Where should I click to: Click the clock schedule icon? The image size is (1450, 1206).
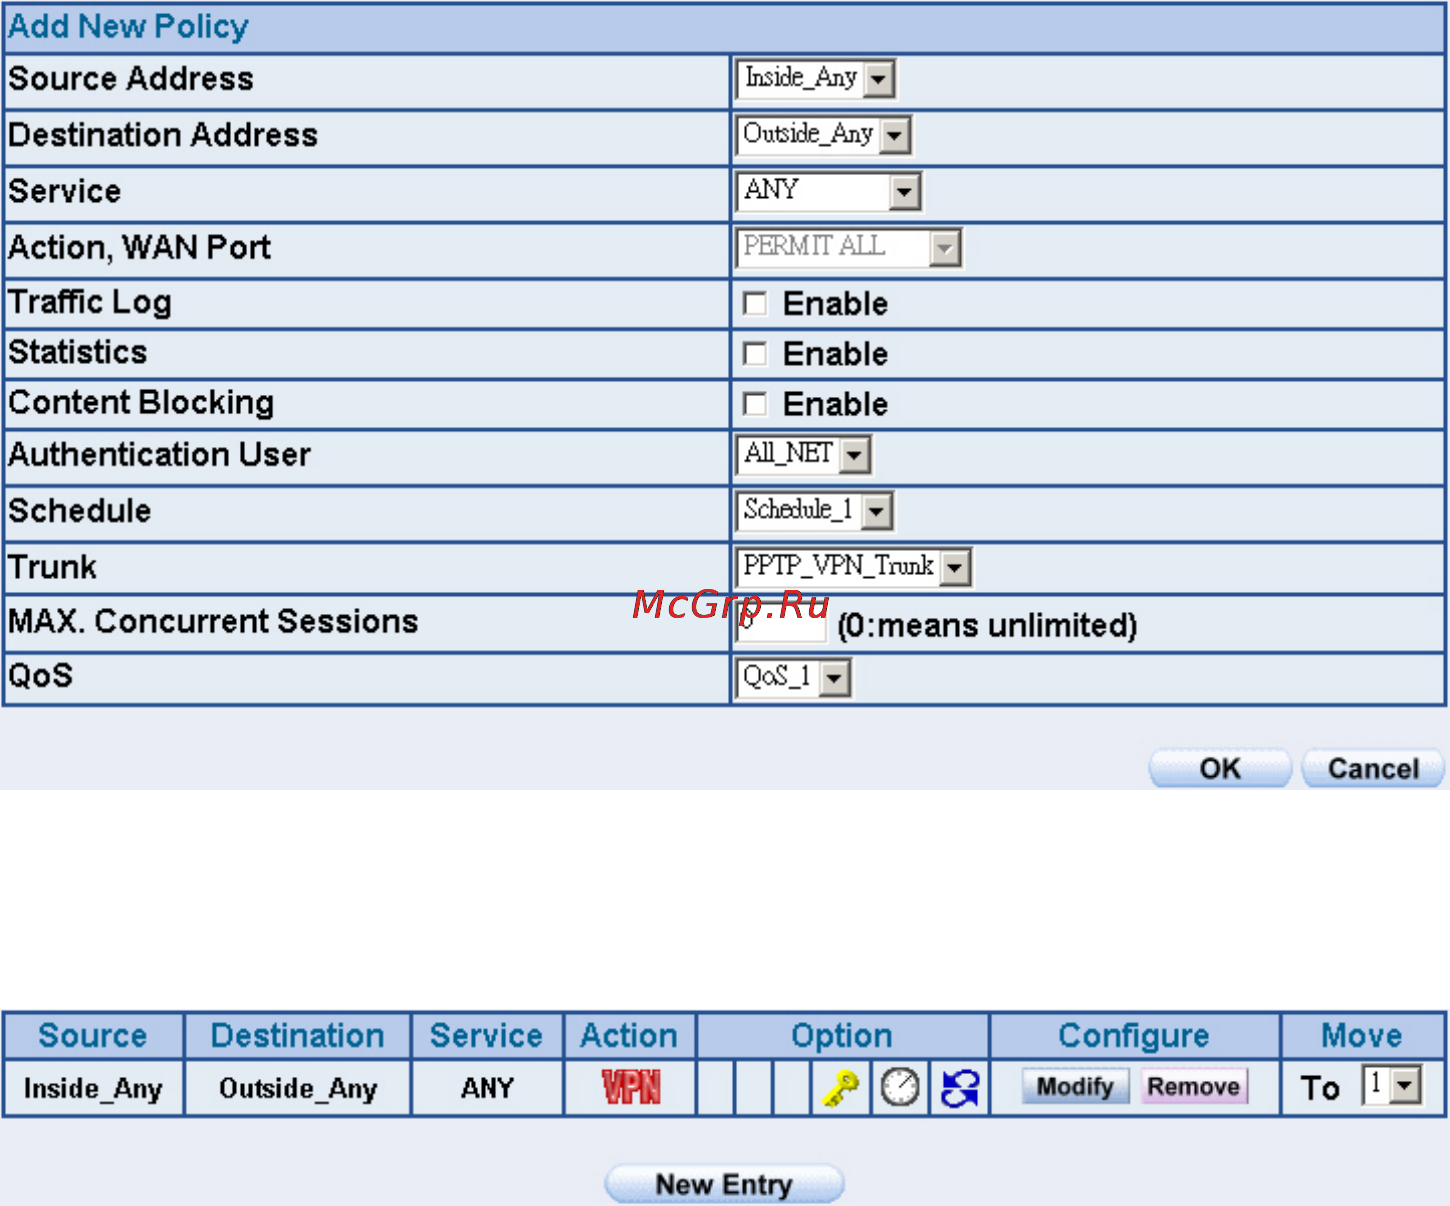pos(900,1088)
